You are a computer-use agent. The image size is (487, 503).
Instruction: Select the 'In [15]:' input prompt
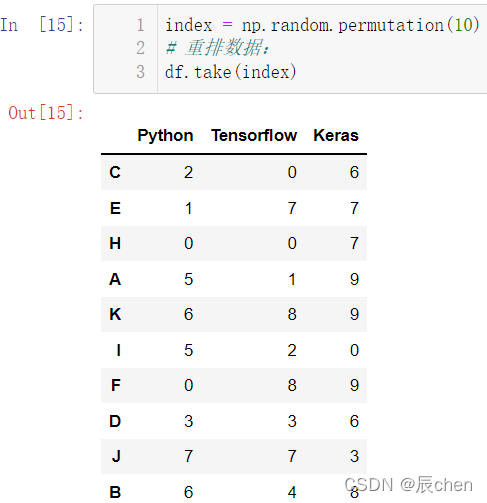pos(42,25)
